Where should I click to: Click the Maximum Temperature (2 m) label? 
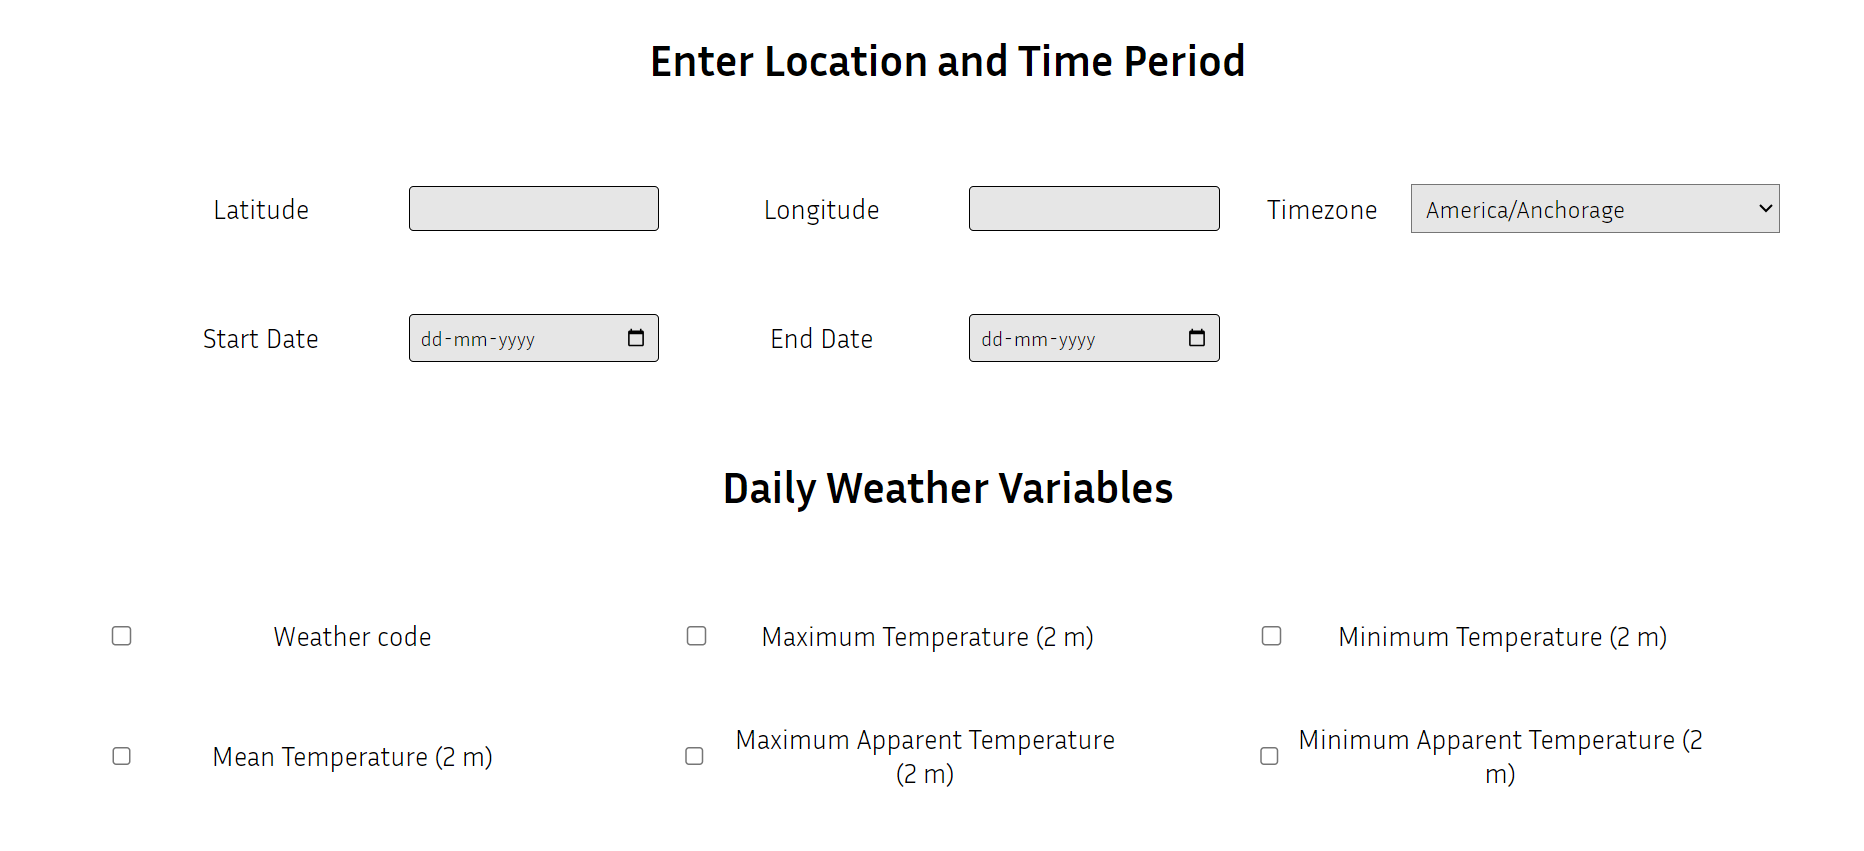[927, 637]
